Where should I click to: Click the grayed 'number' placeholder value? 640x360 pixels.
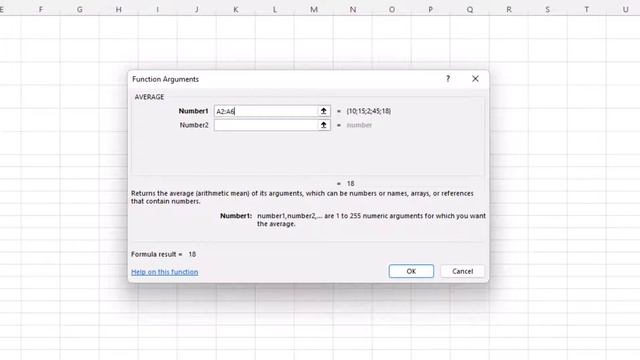359,125
